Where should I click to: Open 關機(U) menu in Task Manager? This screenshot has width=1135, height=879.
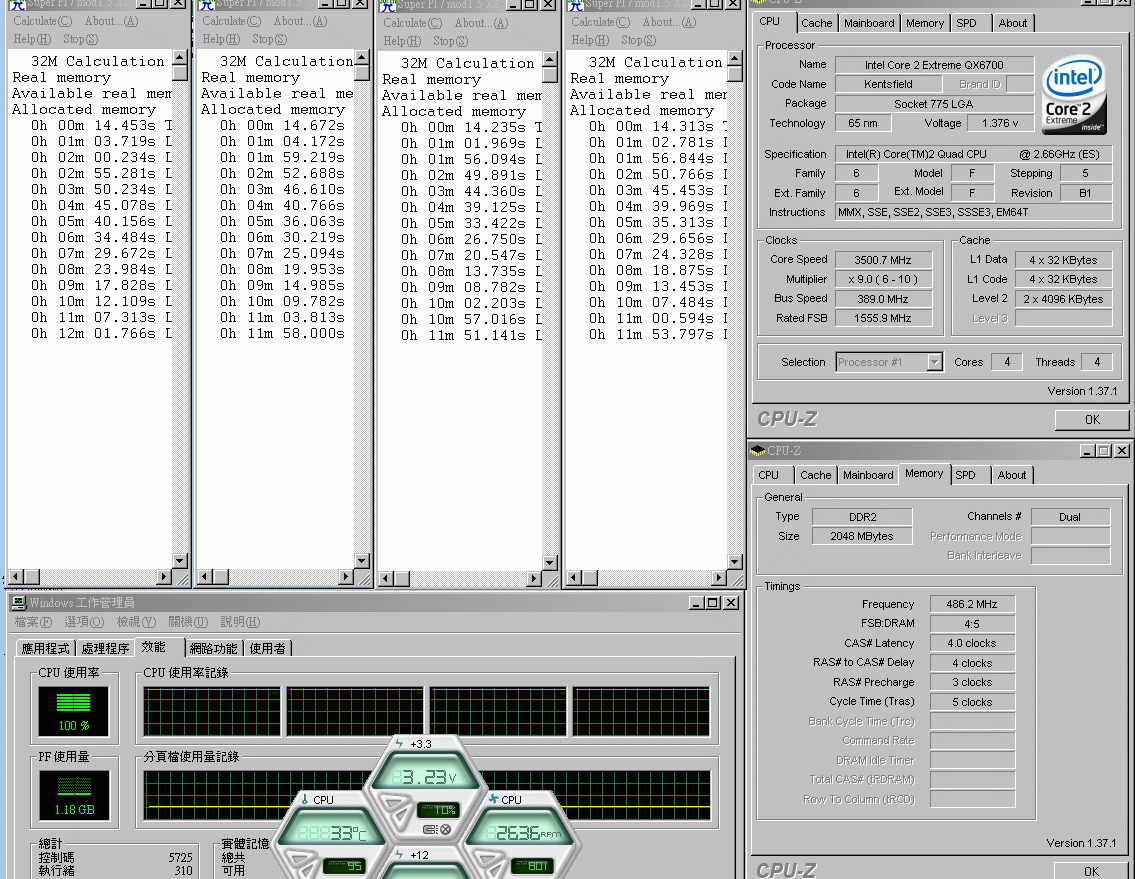tap(188, 622)
